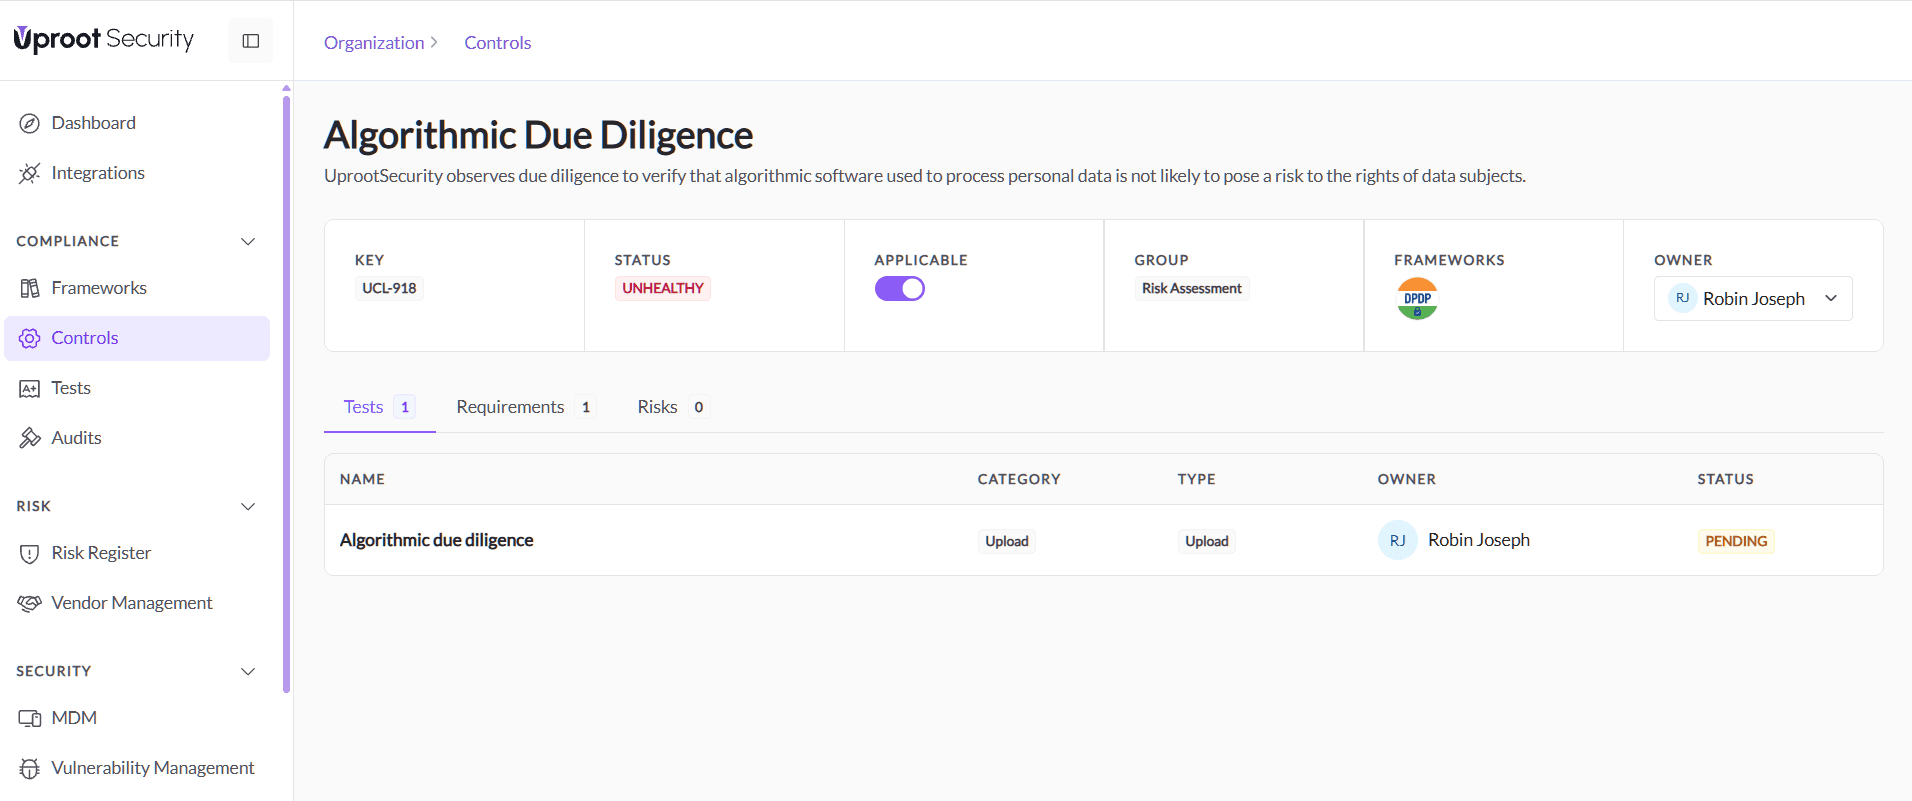Open Integrations in sidebar

pyautogui.click(x=137, y=173)
